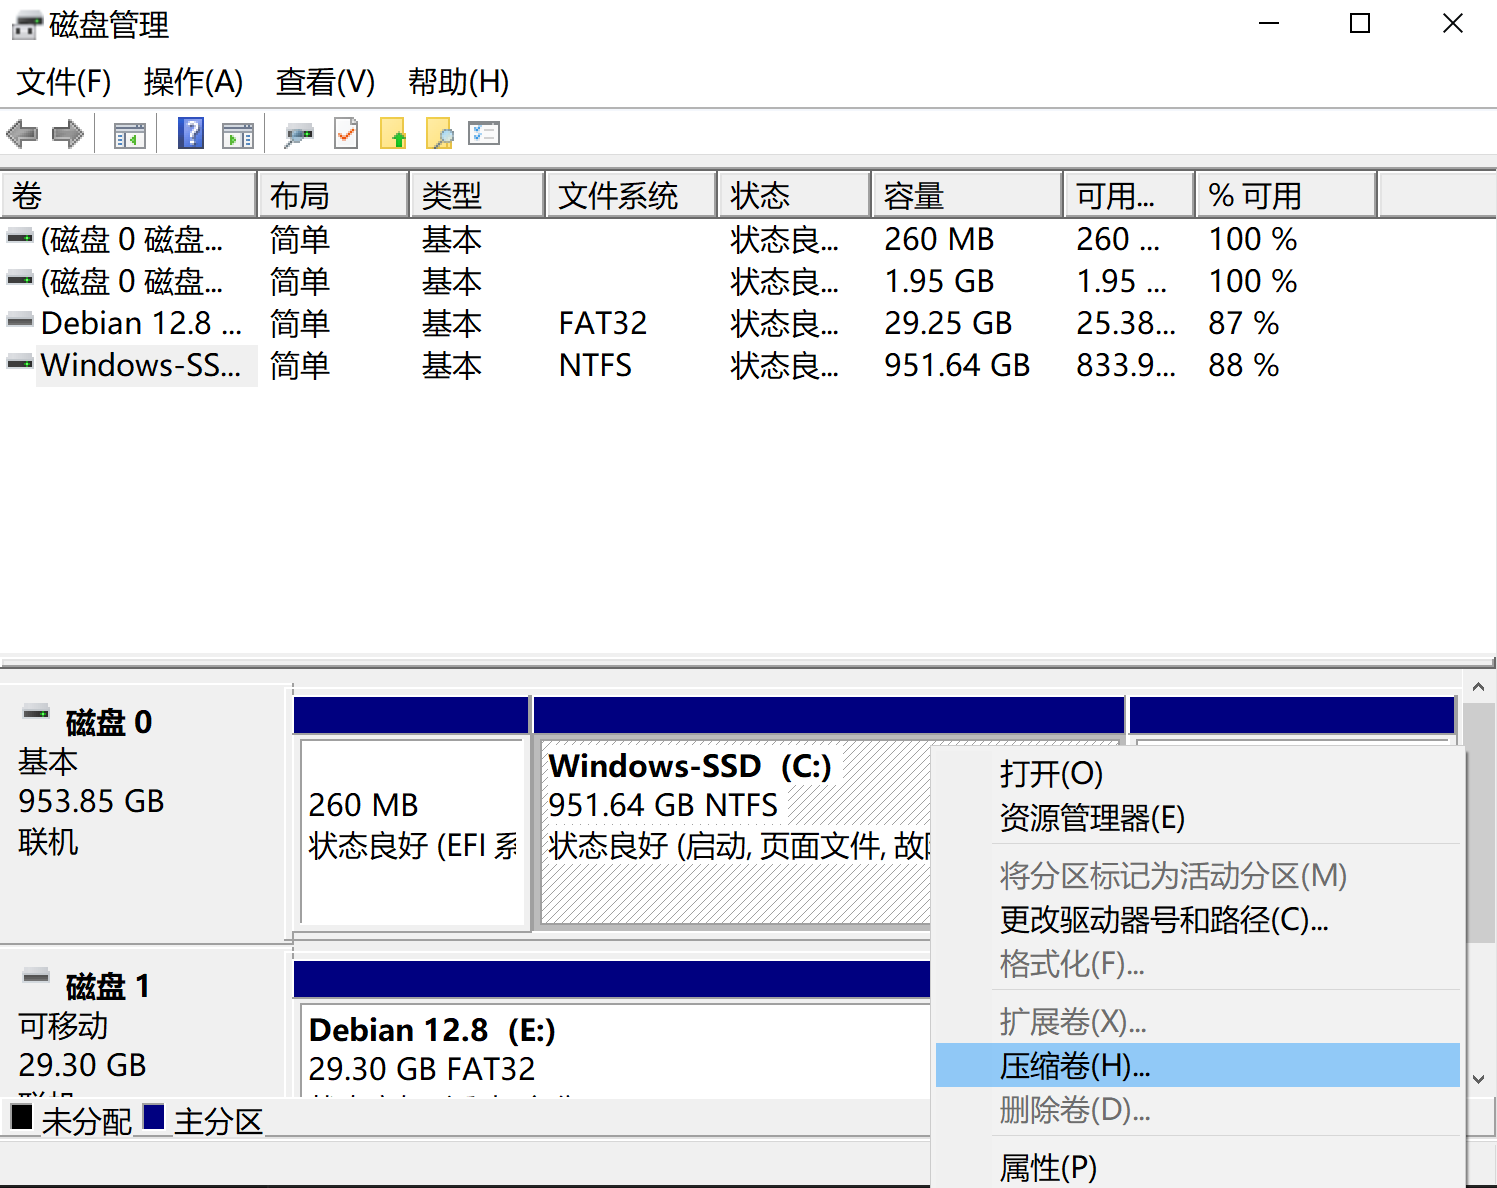Choose 属性(P) from the context menu
The width and height of the screenshot is (1497, 1188).
pyautogui.click(x=1048, y=1167)
